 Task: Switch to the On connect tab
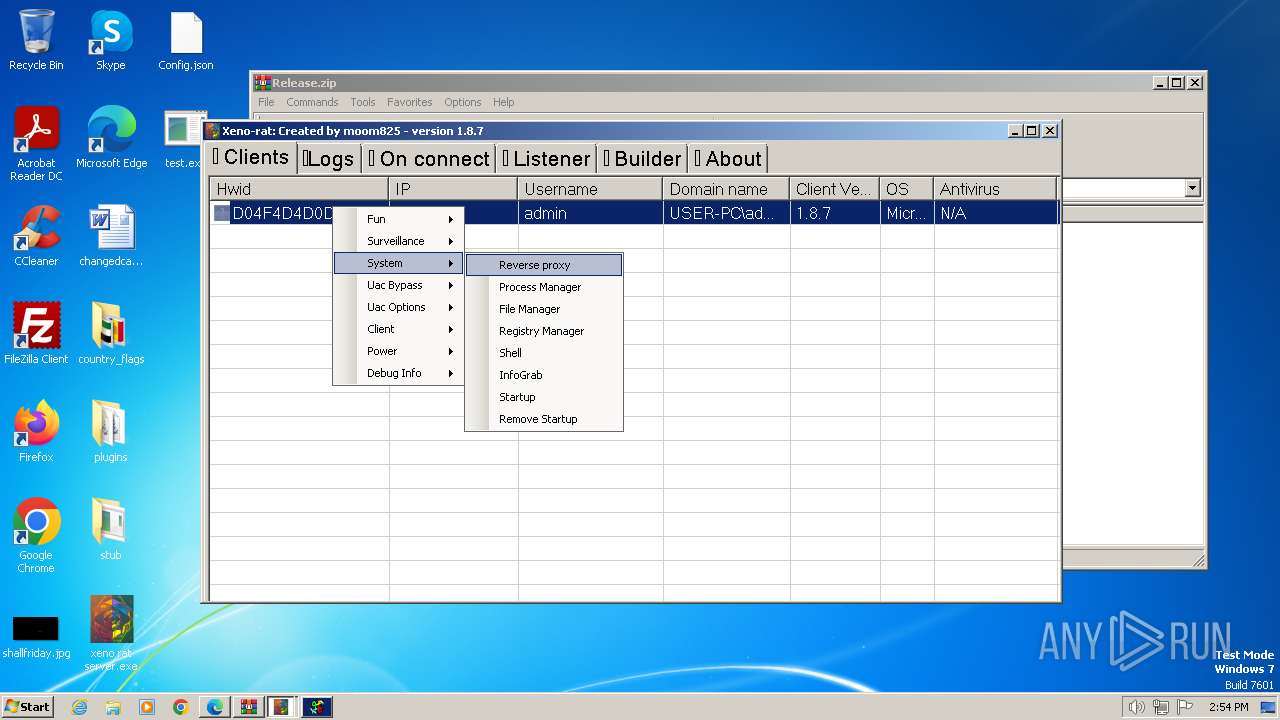tap(428, 159)
